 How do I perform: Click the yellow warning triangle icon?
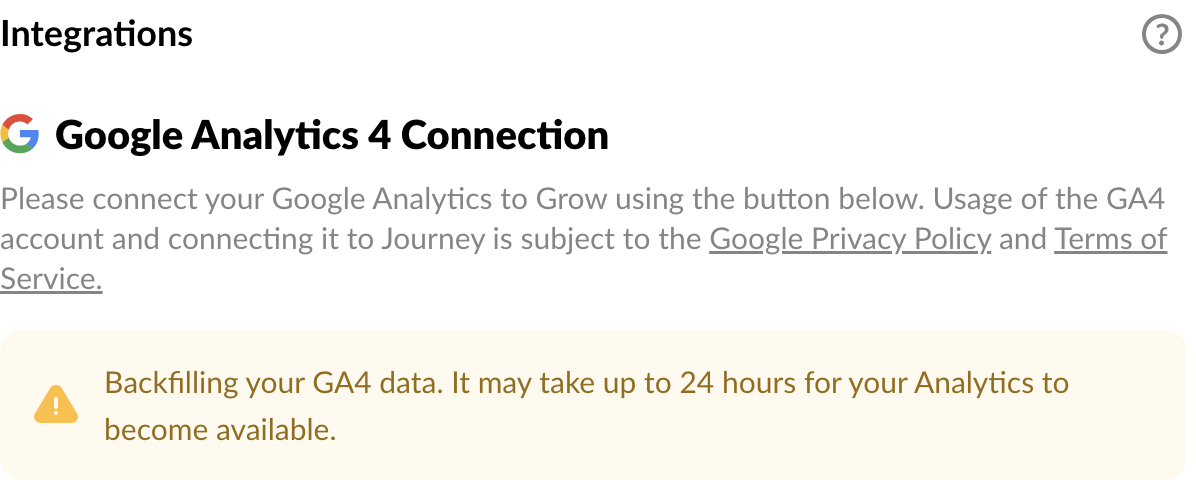[56, 405]
